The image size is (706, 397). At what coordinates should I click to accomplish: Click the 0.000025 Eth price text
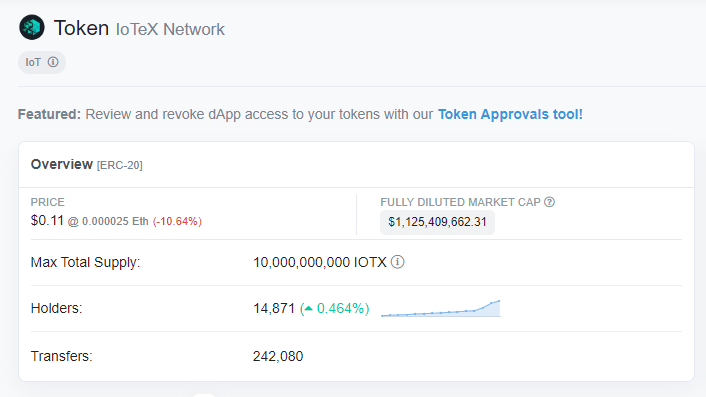[x=115, y=221]
